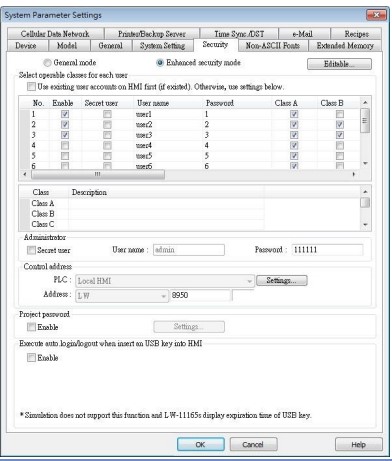This screenshot has height=461, width=392.
Task: Click user table horizontal scrollbar thumb
Action: pyautogui.click(x=98, y=174)
